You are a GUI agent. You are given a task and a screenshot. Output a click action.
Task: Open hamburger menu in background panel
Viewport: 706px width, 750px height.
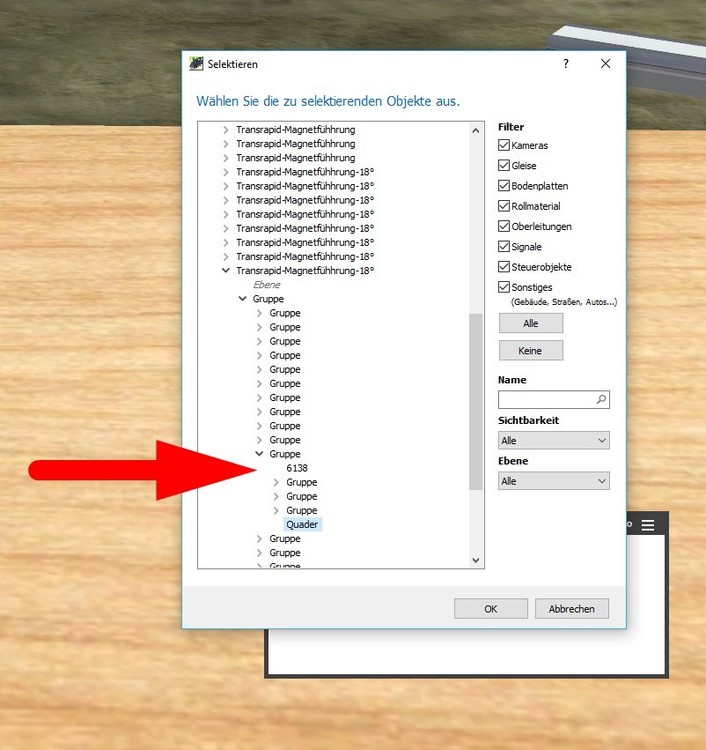point(648,525)
